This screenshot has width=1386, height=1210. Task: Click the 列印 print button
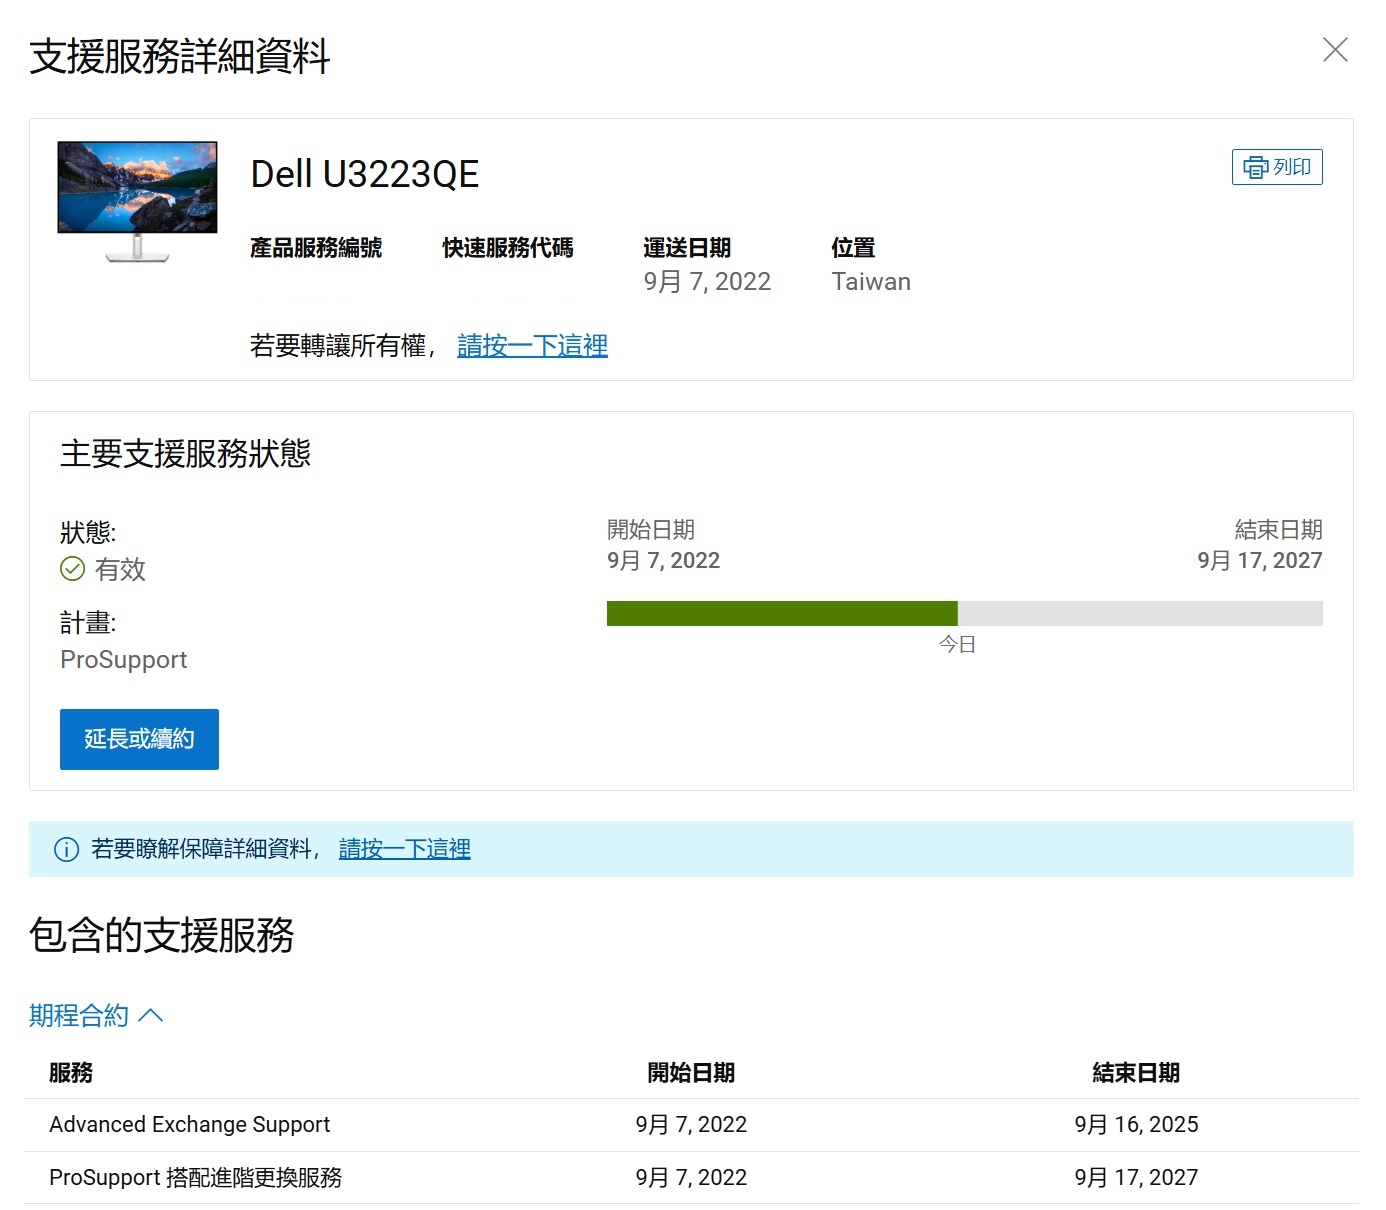pos(1277,167)
